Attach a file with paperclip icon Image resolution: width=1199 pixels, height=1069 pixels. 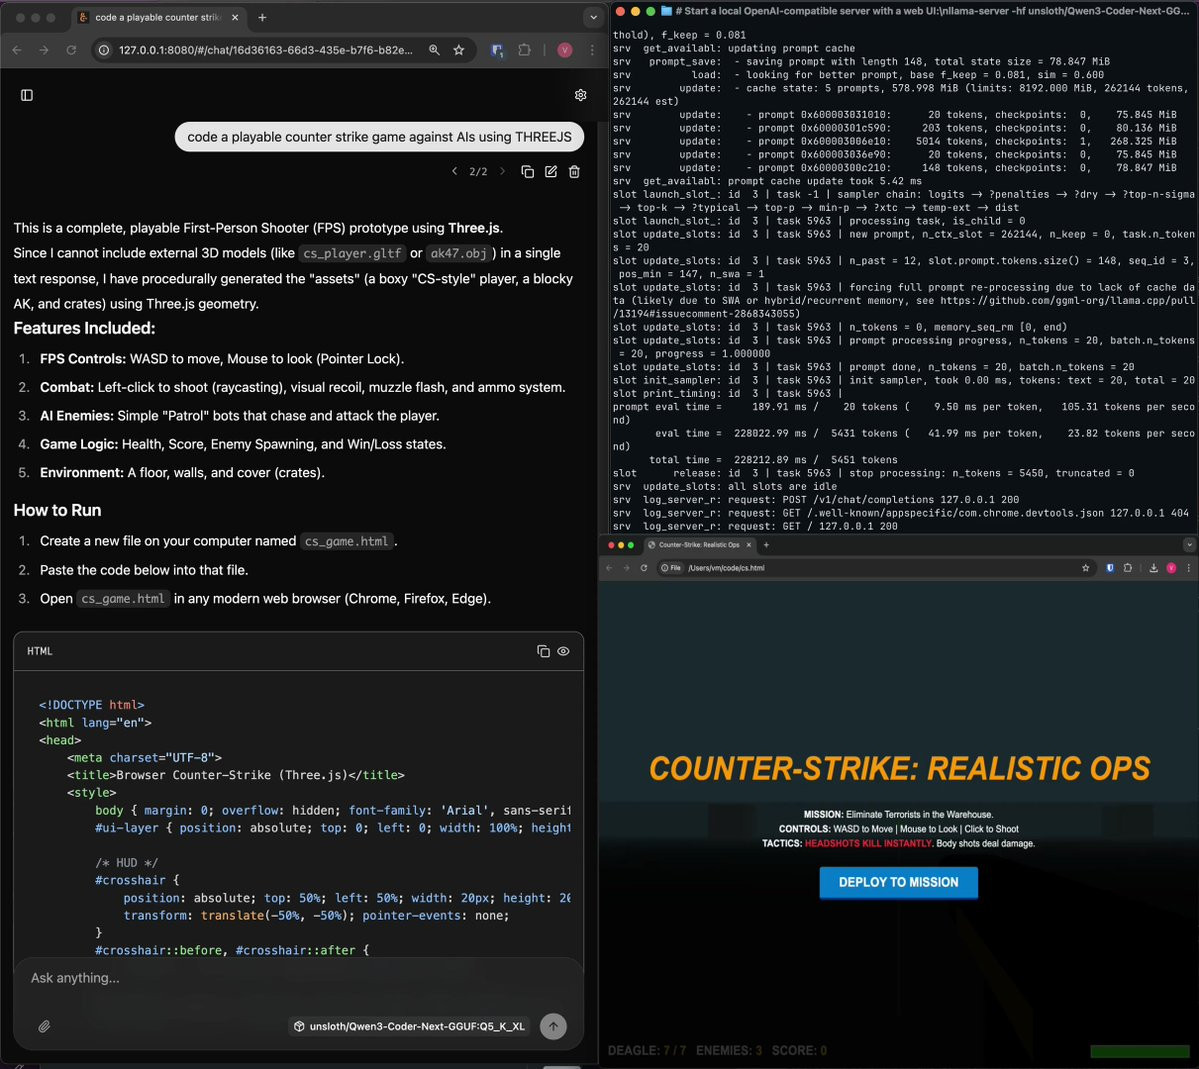[44, 1026]
